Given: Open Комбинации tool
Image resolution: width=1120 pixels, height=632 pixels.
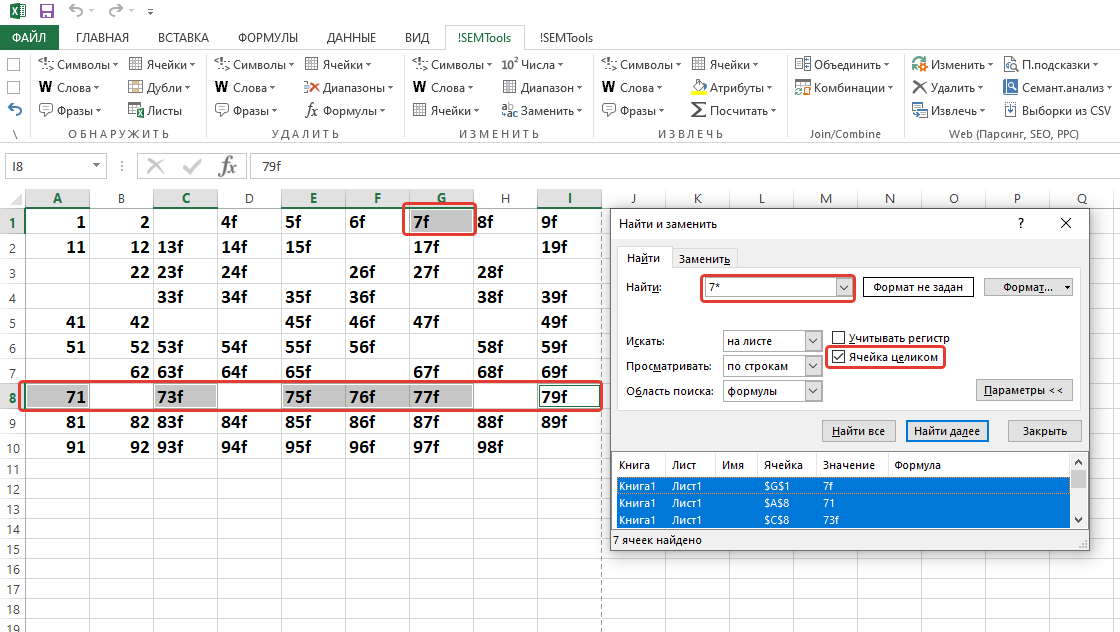Looking at the screenshot, I should [x=844, y=87].
